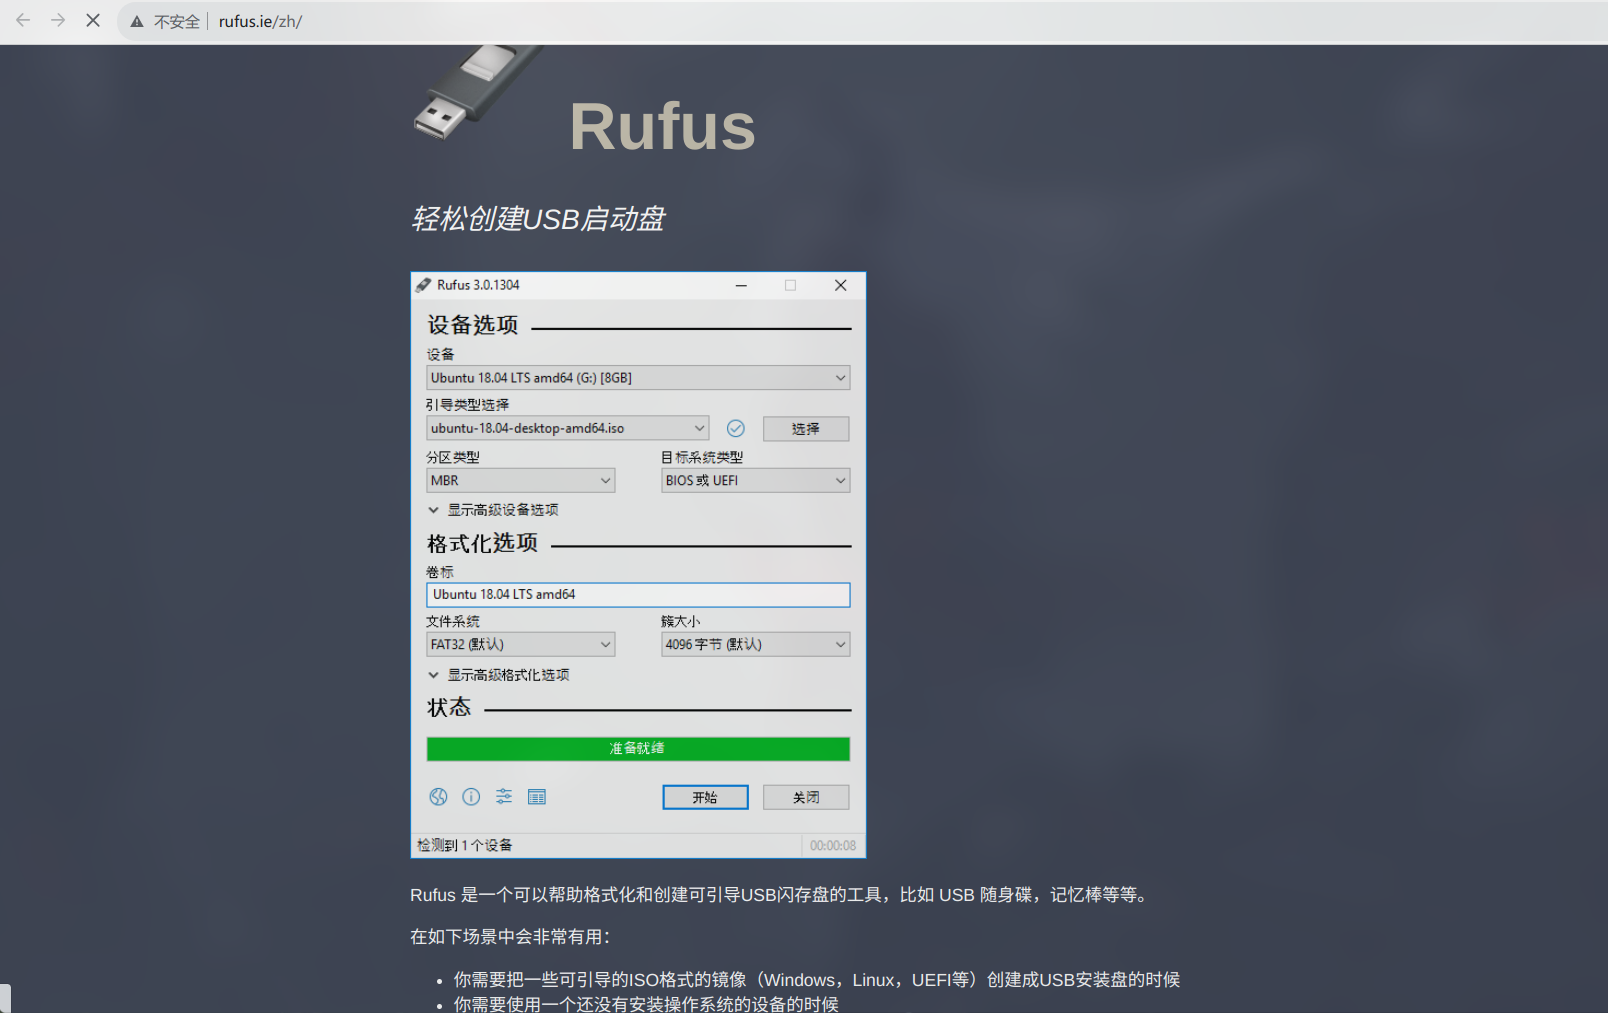Screen dimensions: 1608x1013
Task: Click the 簇大小 label
Action: tap(681, 621)
